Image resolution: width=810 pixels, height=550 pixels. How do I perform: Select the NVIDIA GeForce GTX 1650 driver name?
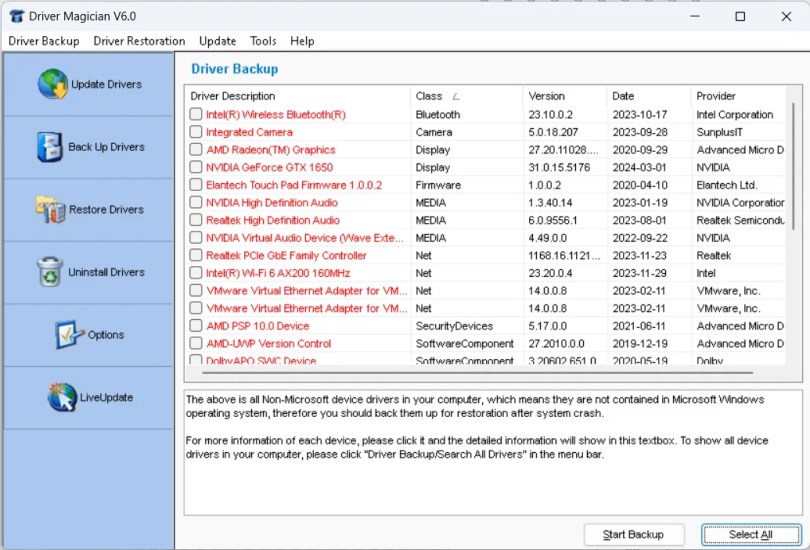pos(269,167)
